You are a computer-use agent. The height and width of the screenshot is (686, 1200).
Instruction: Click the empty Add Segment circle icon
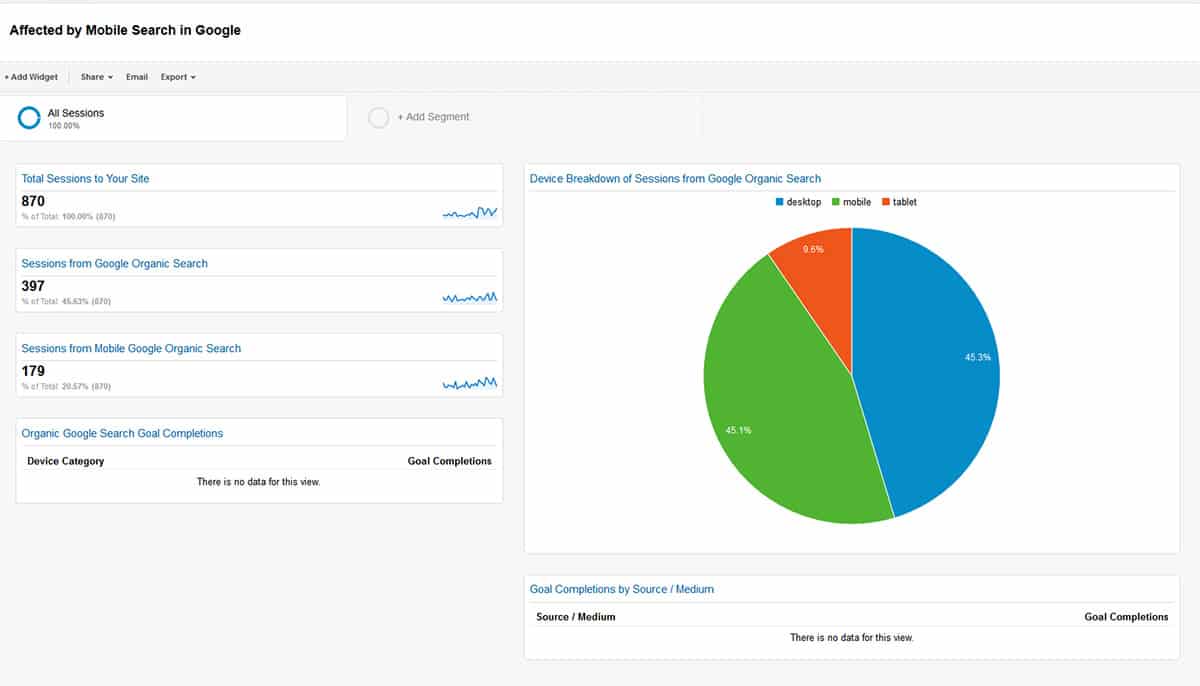point(379,117)
